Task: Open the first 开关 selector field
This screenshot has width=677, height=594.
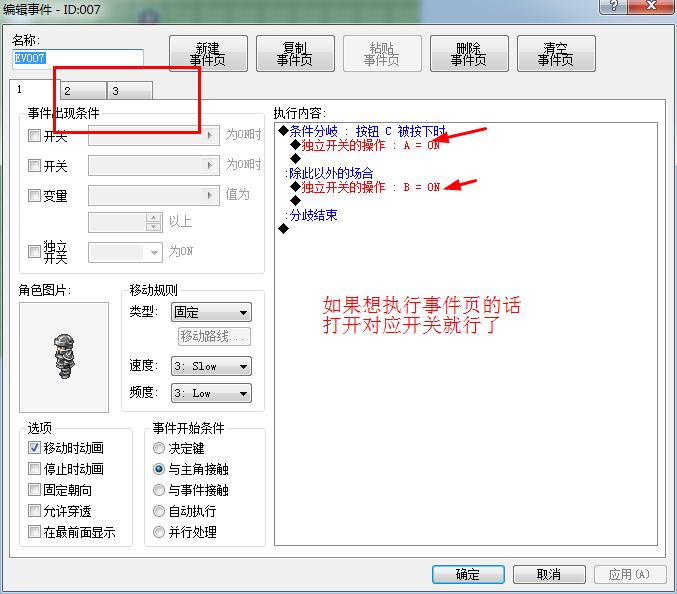Action: [x=154, y=136]
